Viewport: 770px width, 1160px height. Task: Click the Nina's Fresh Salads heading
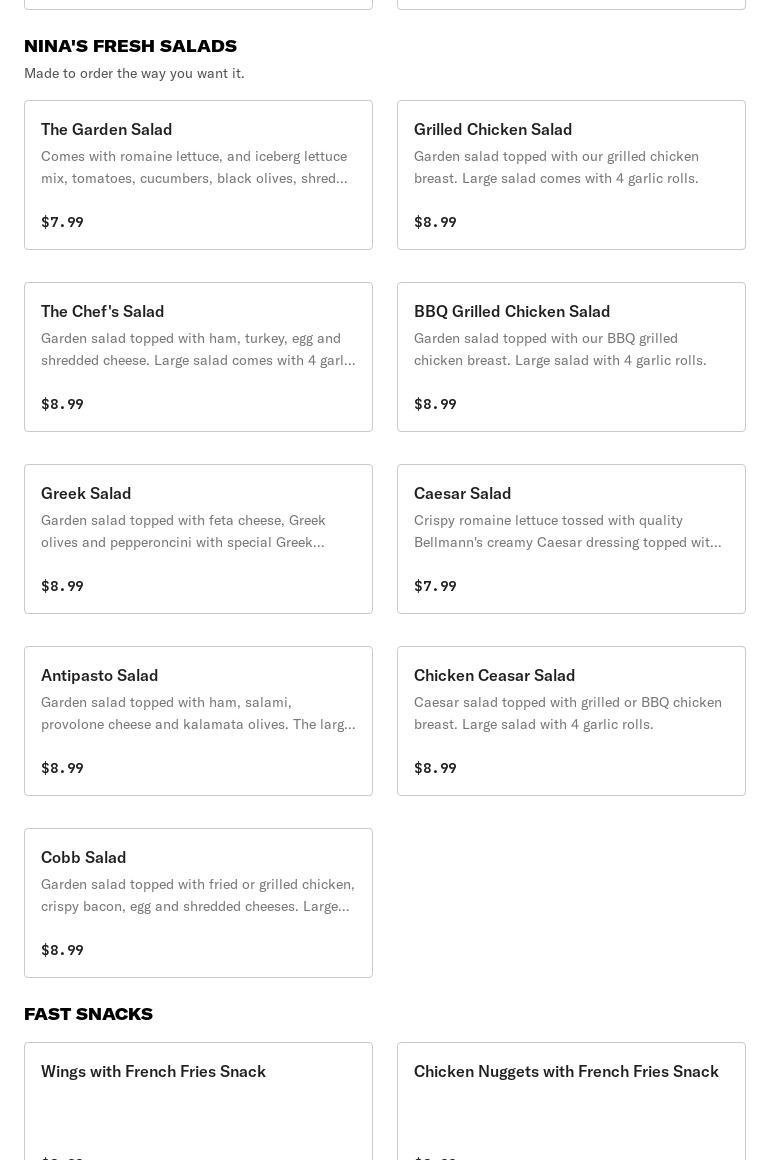coord(130,46)
